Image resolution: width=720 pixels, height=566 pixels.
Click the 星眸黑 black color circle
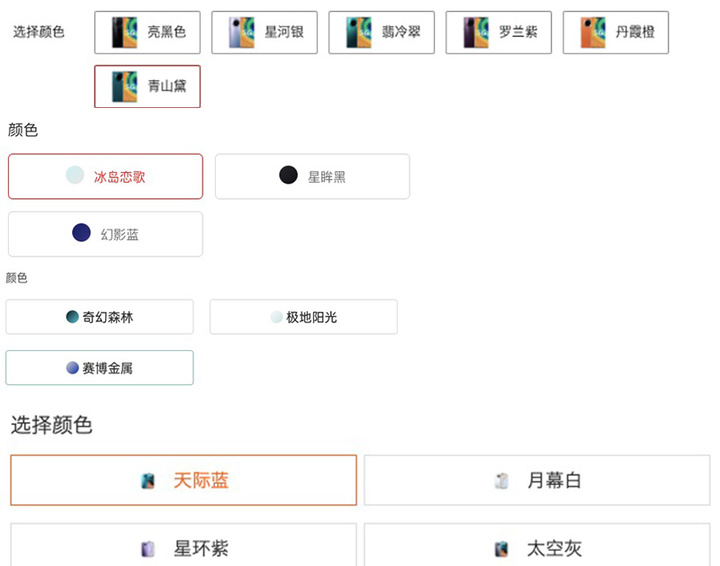pyautogui.click(x=288, y=176)
